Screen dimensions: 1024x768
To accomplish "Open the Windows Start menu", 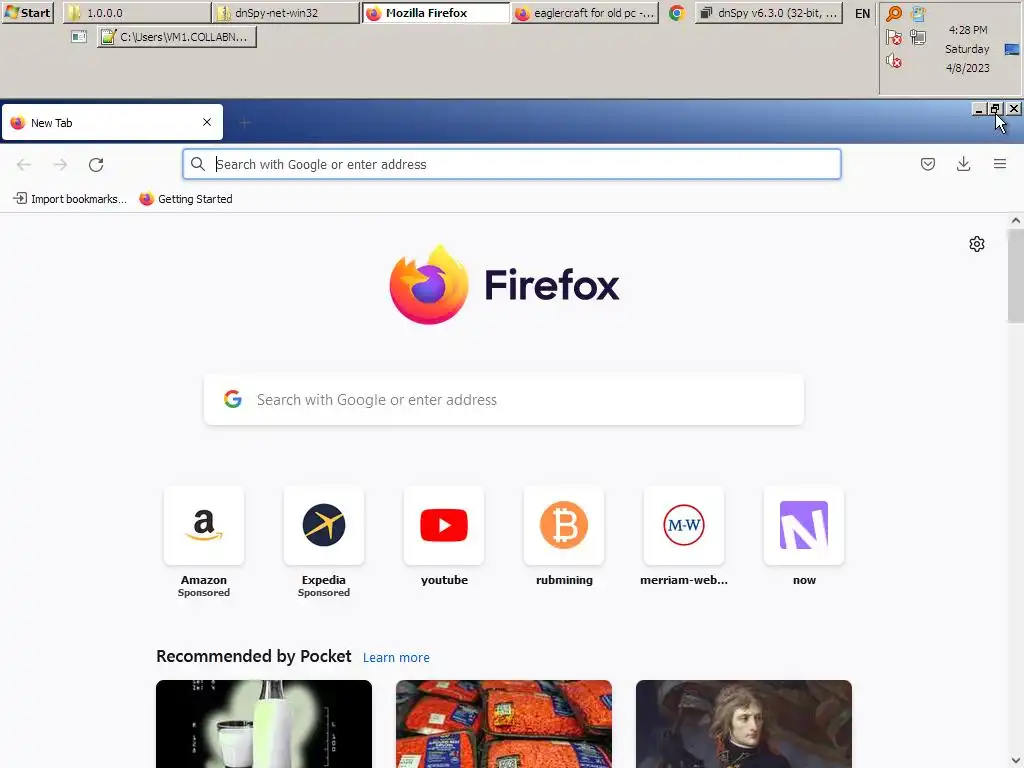I will click(27, 12).
